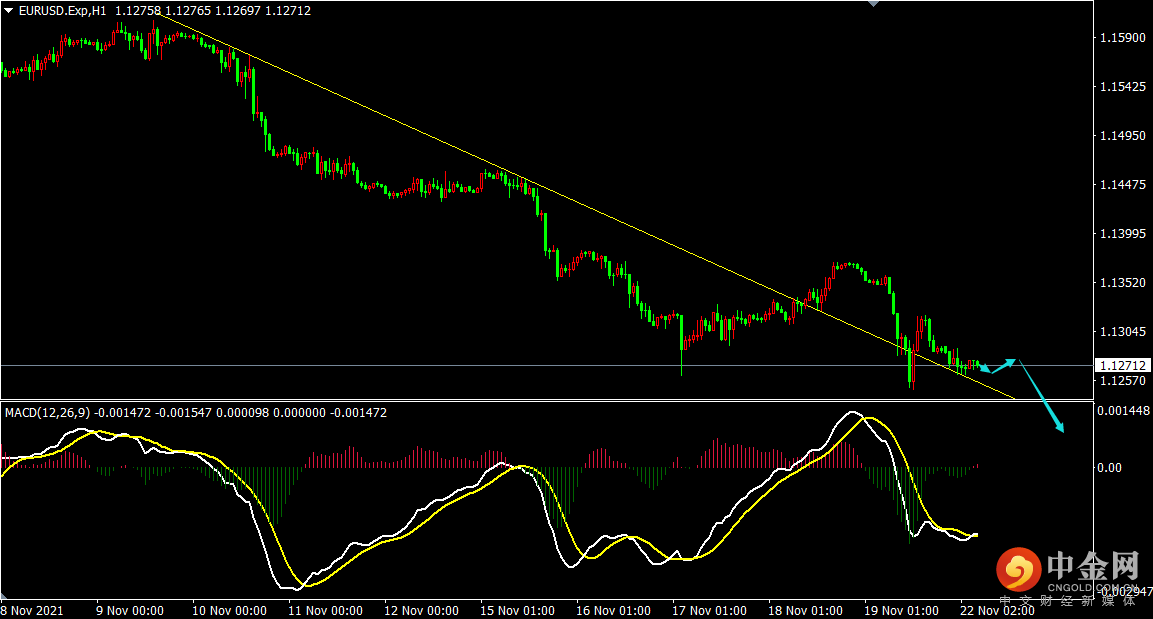Click the 1.15900 price scale label

pyautogui.click(x=1122, y=37)
